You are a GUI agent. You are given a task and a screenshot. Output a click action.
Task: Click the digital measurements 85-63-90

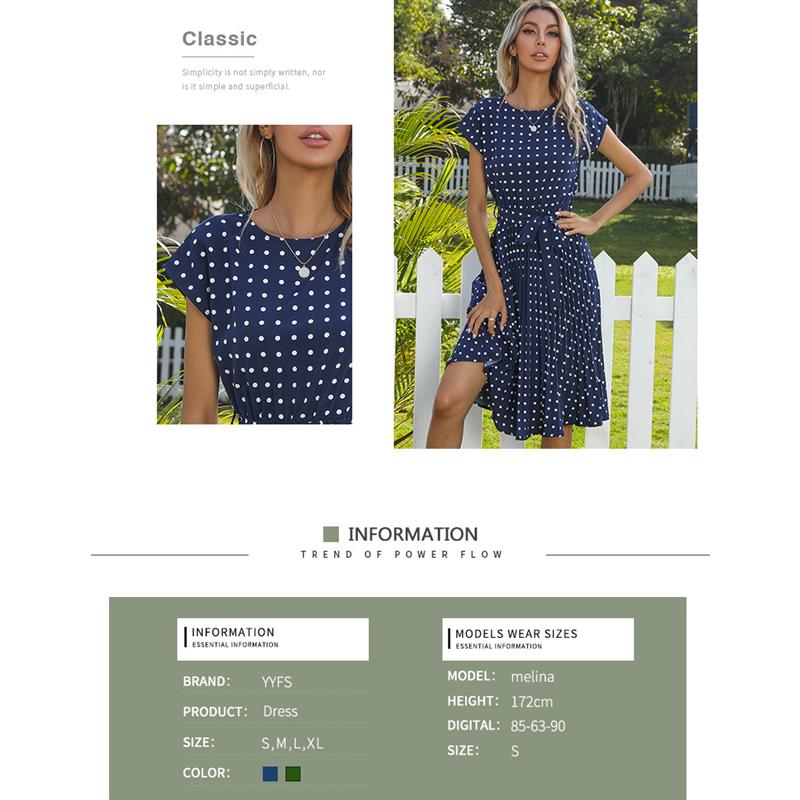(538, 726)
